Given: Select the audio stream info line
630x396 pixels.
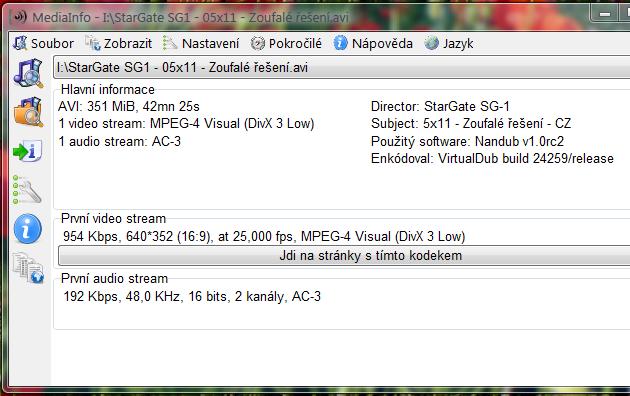Looking at the screenshot, I should 192,296.
